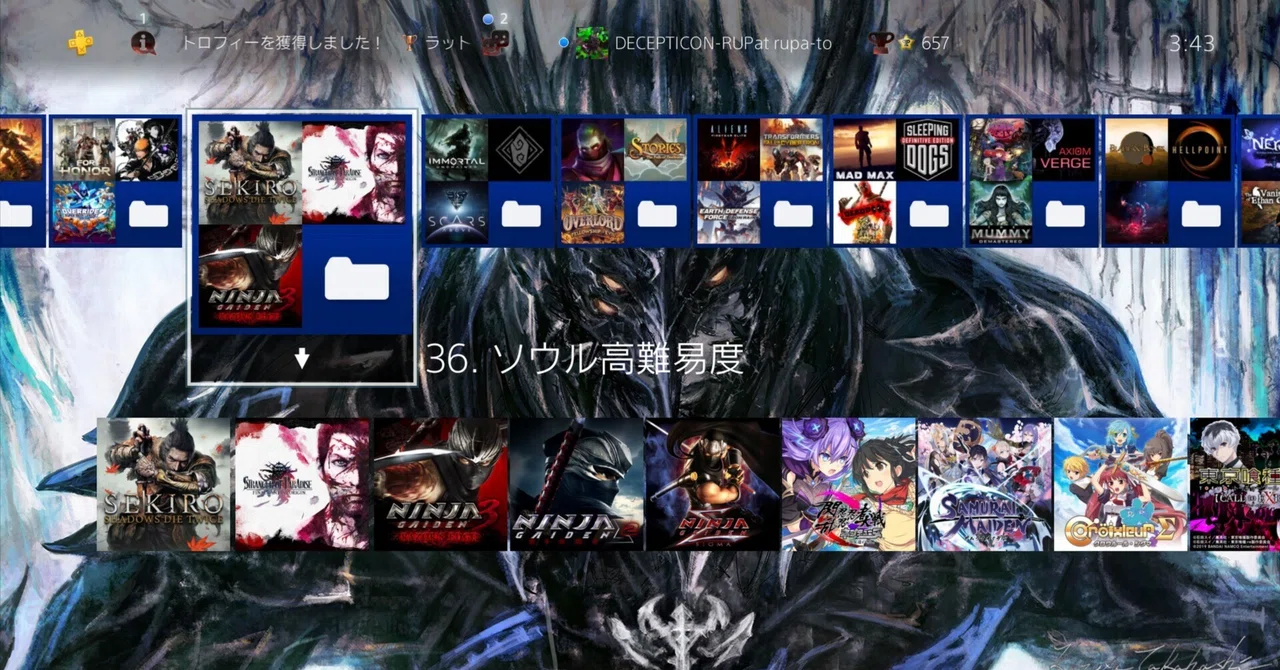1280x670 pixels.
Task: Expand the selected folder with the down arrow
Action: click(302, 358)
